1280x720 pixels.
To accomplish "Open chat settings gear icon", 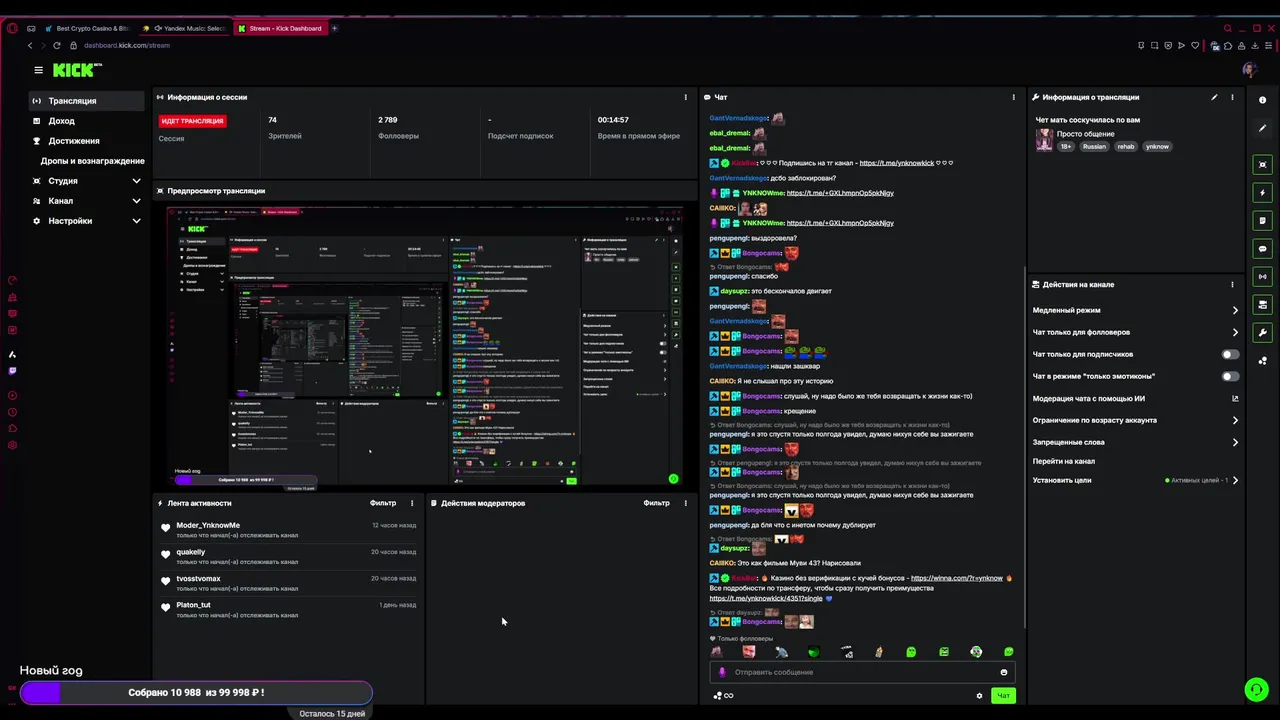I will (x=979, y=696).
